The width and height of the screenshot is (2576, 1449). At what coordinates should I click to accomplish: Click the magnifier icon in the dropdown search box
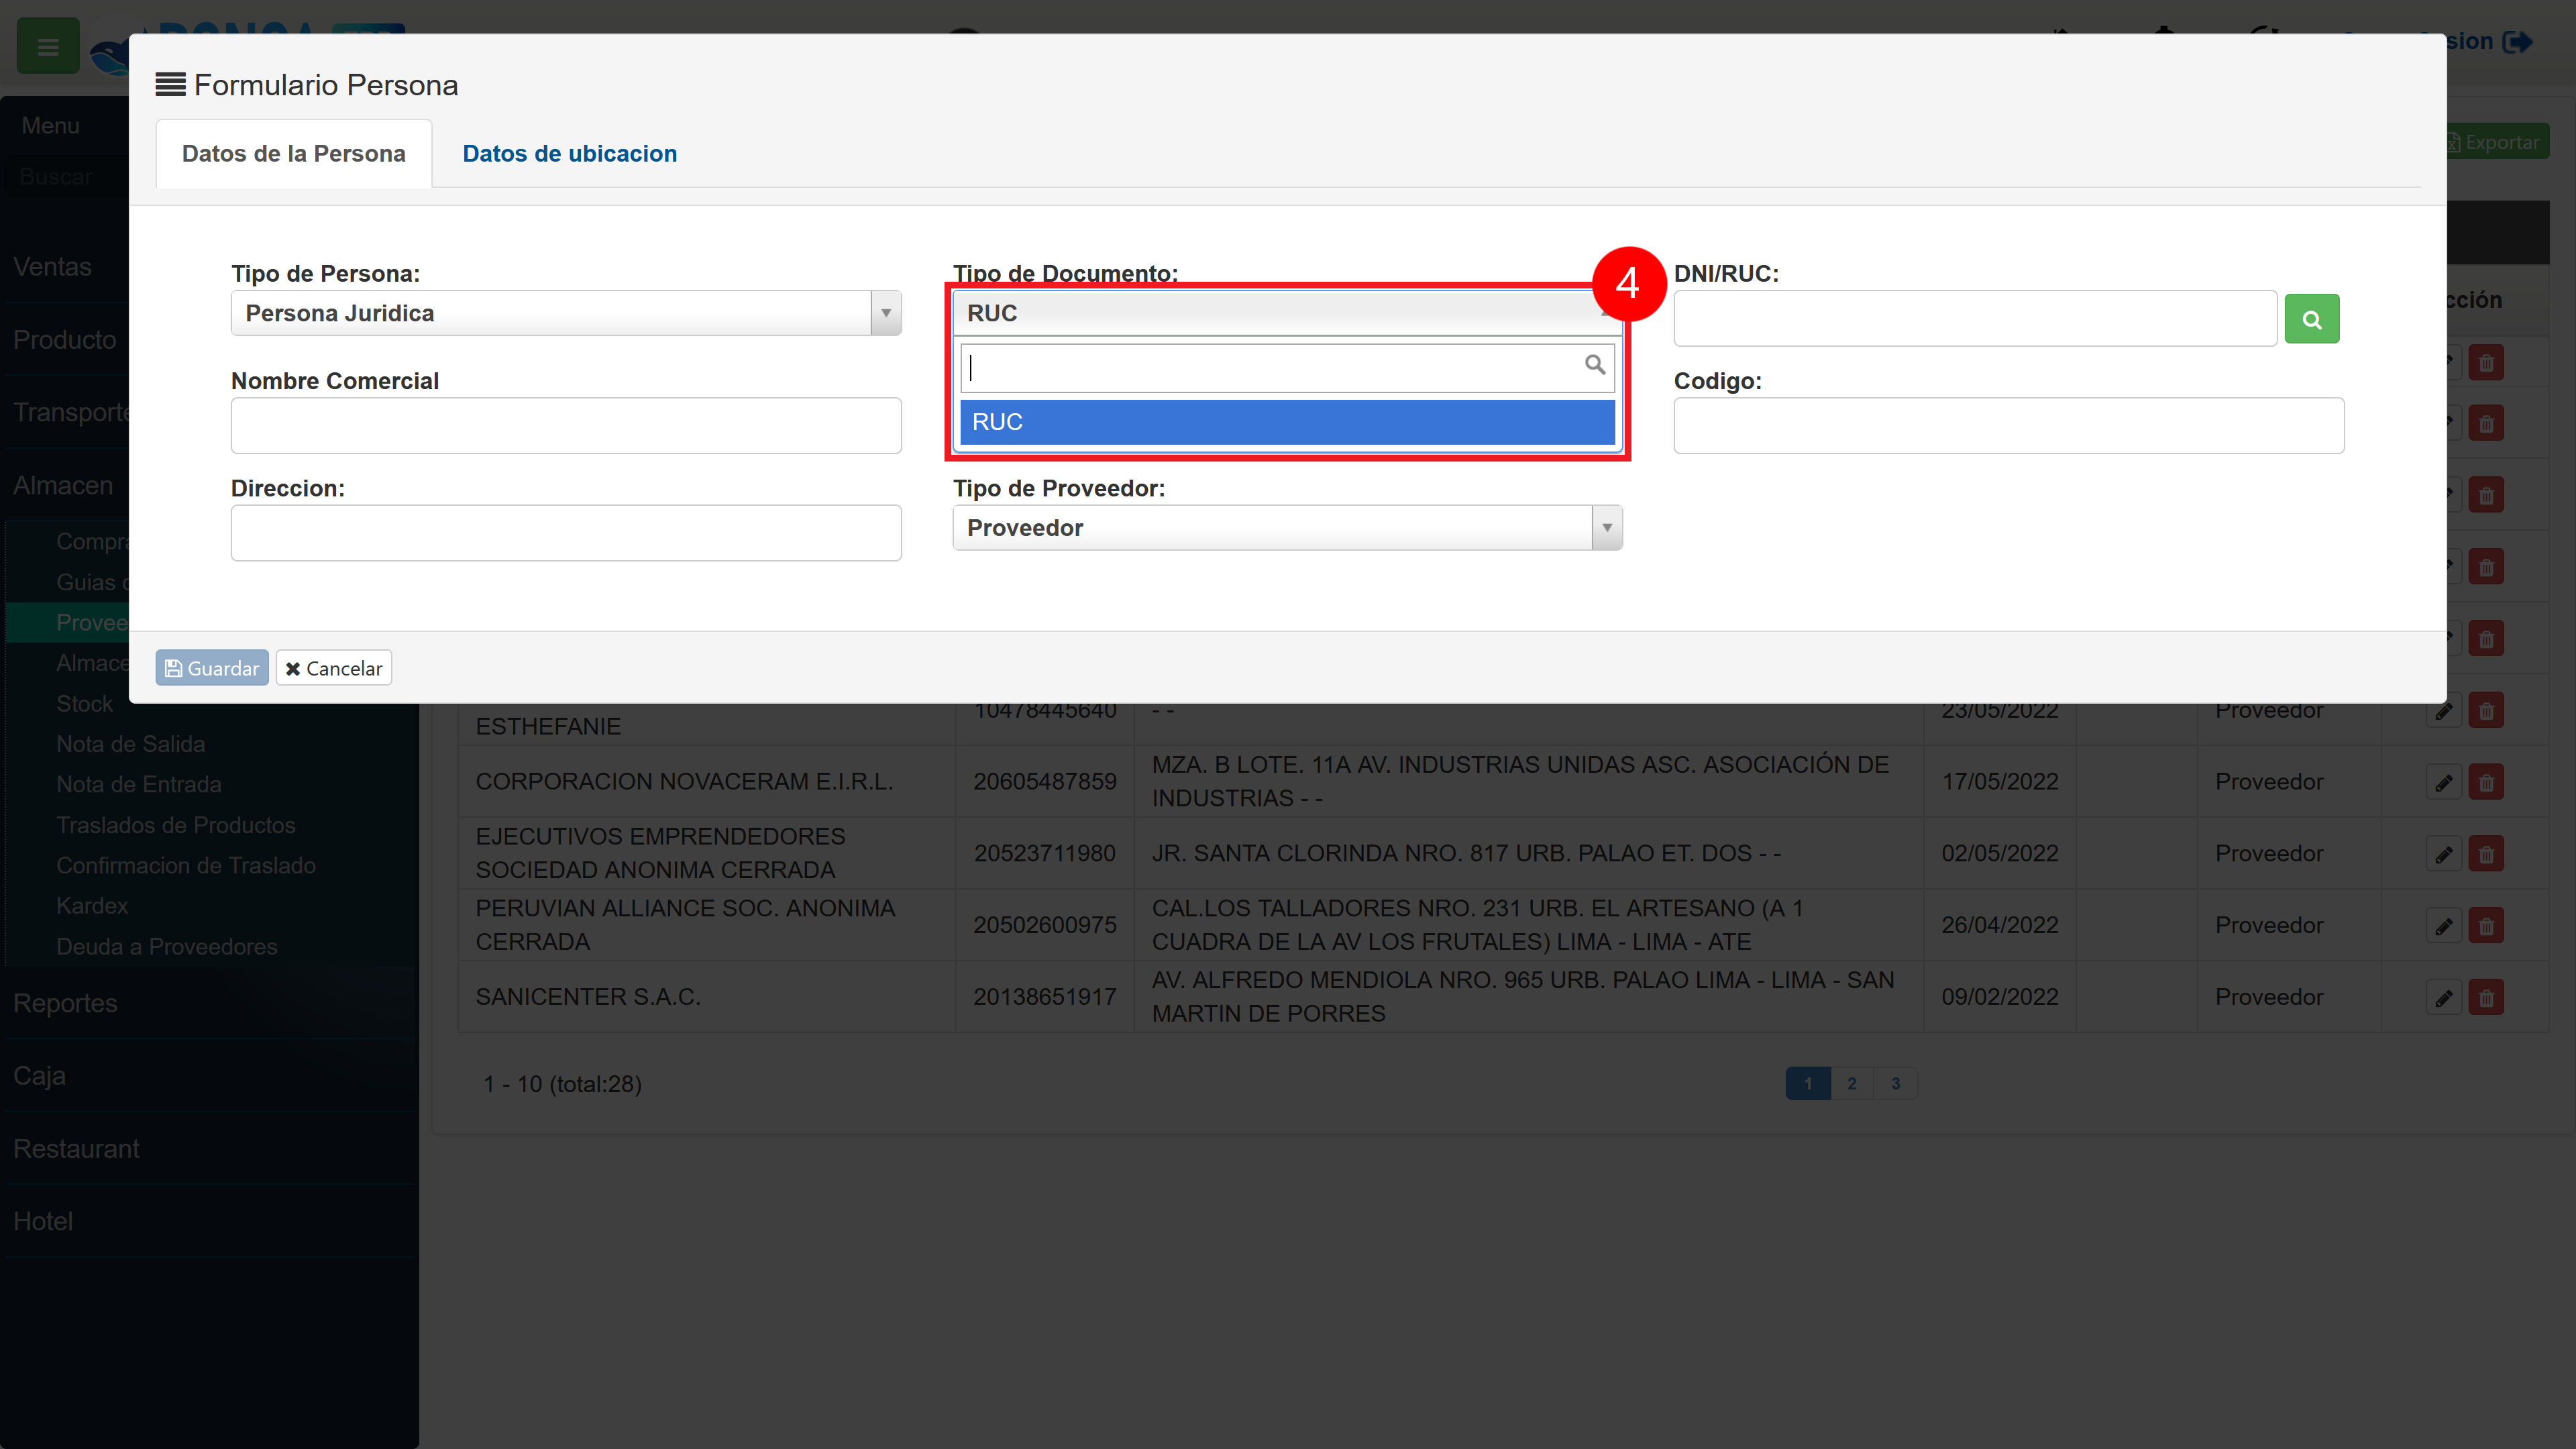[1594, 365]
